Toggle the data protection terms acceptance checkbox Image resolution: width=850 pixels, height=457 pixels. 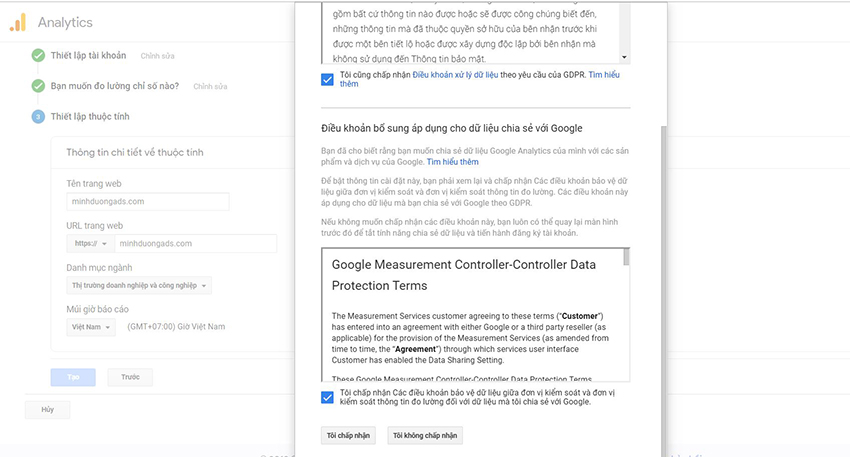coord(327,397)
